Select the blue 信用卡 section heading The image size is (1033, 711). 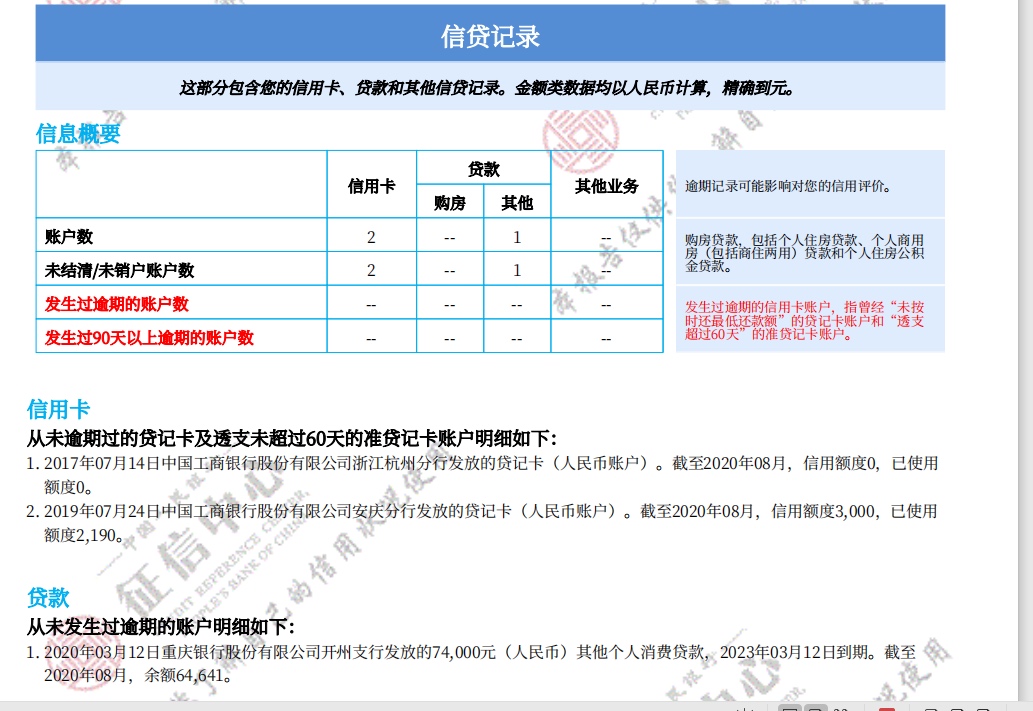pyautogui.click(x=58, y=409)
